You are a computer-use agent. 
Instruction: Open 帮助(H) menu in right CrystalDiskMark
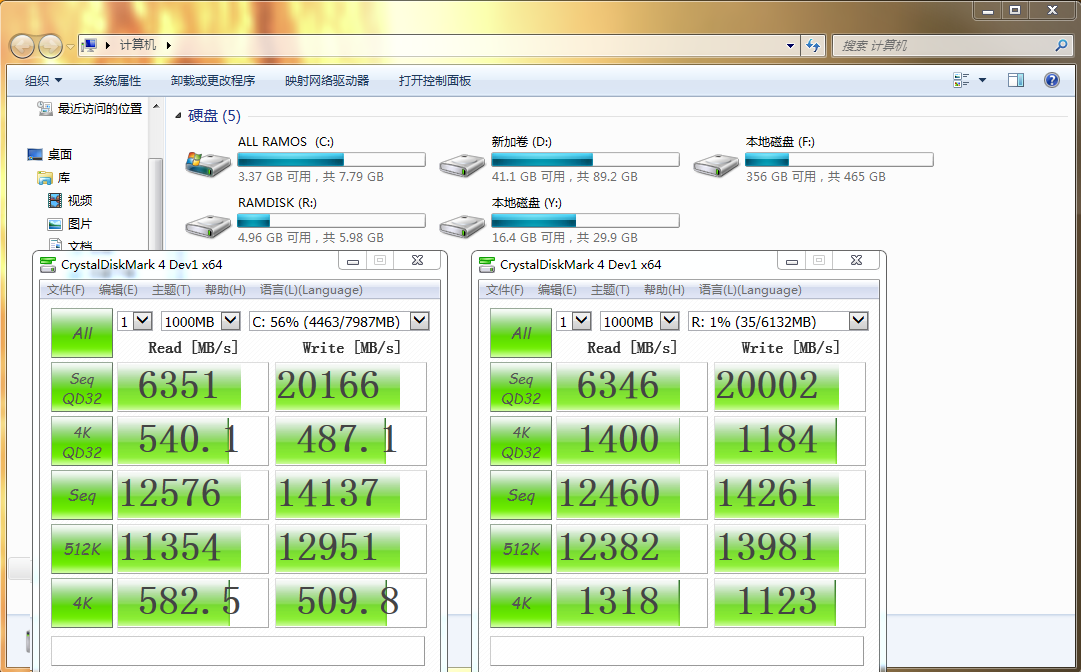coord(664,289)
